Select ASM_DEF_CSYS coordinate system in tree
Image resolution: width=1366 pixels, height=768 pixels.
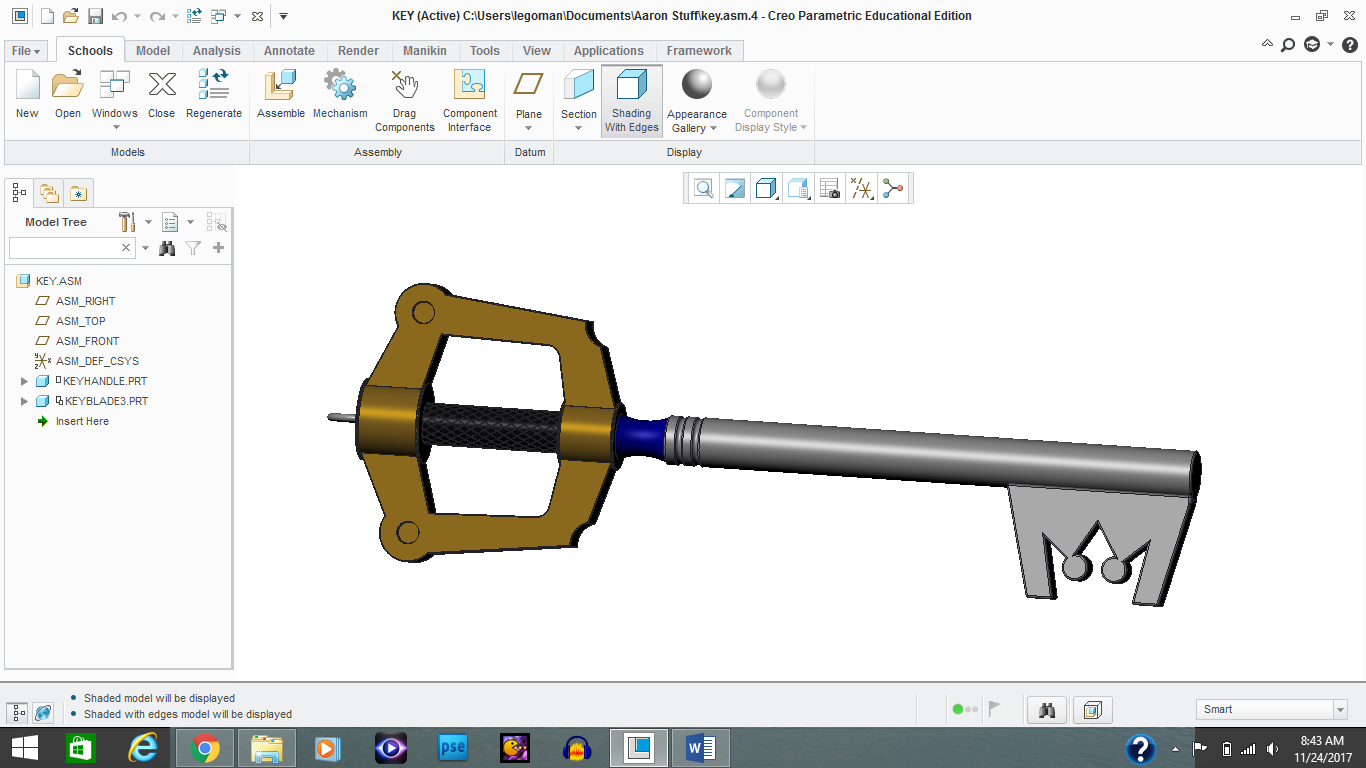tap(97, 361)
